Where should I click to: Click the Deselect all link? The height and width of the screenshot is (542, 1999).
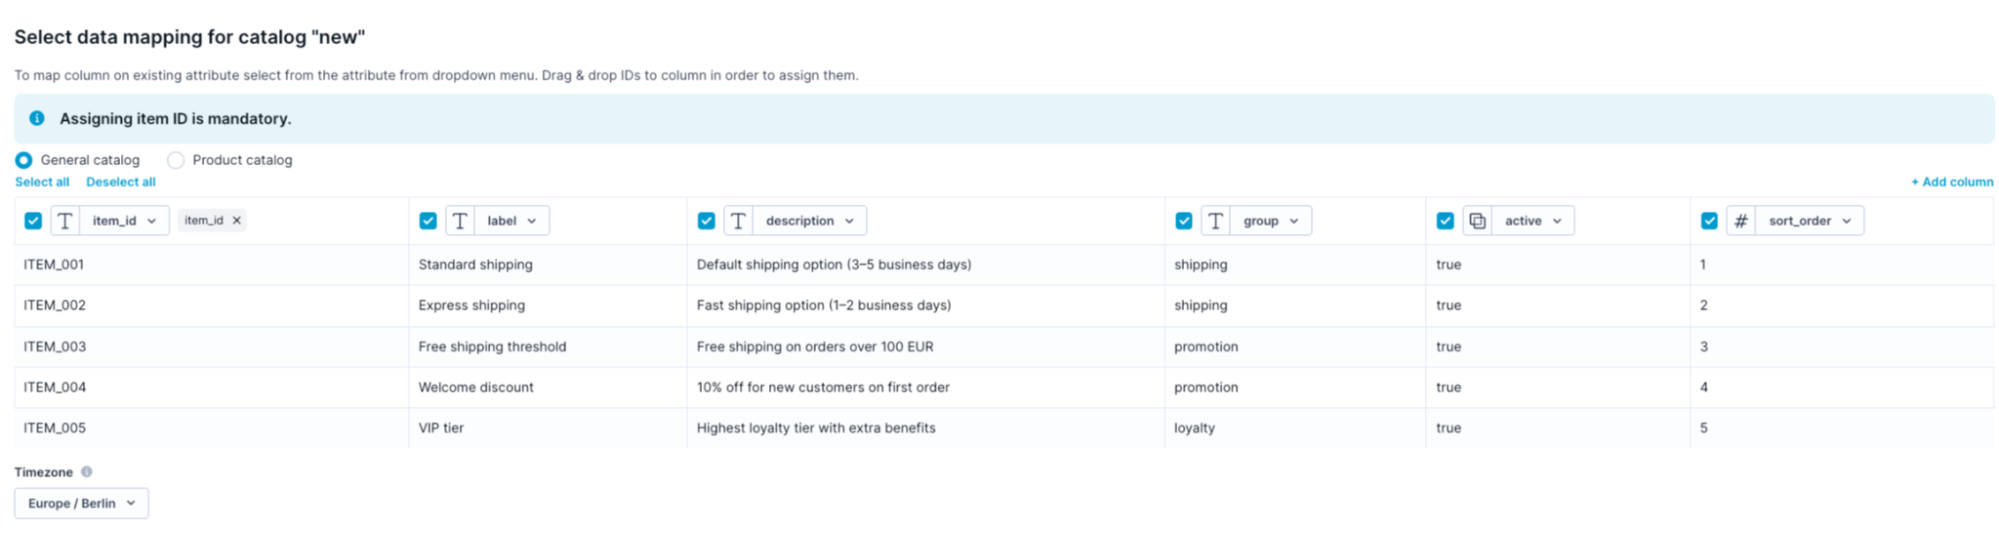click(x=121, y=182)
